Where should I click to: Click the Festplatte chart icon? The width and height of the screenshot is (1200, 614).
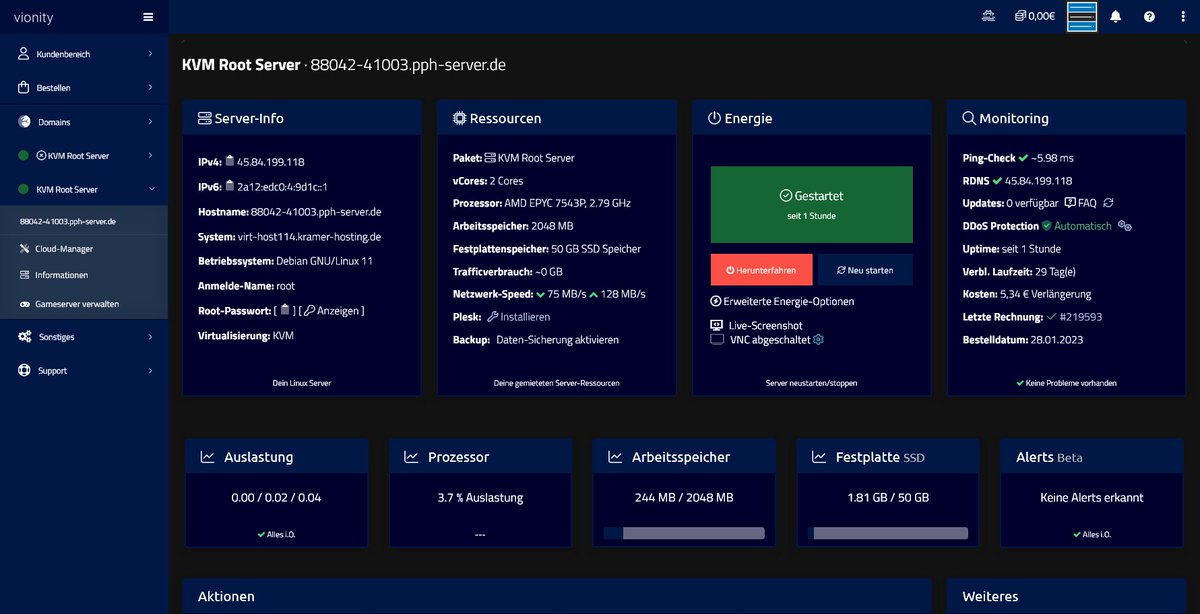tap(819, 457)
